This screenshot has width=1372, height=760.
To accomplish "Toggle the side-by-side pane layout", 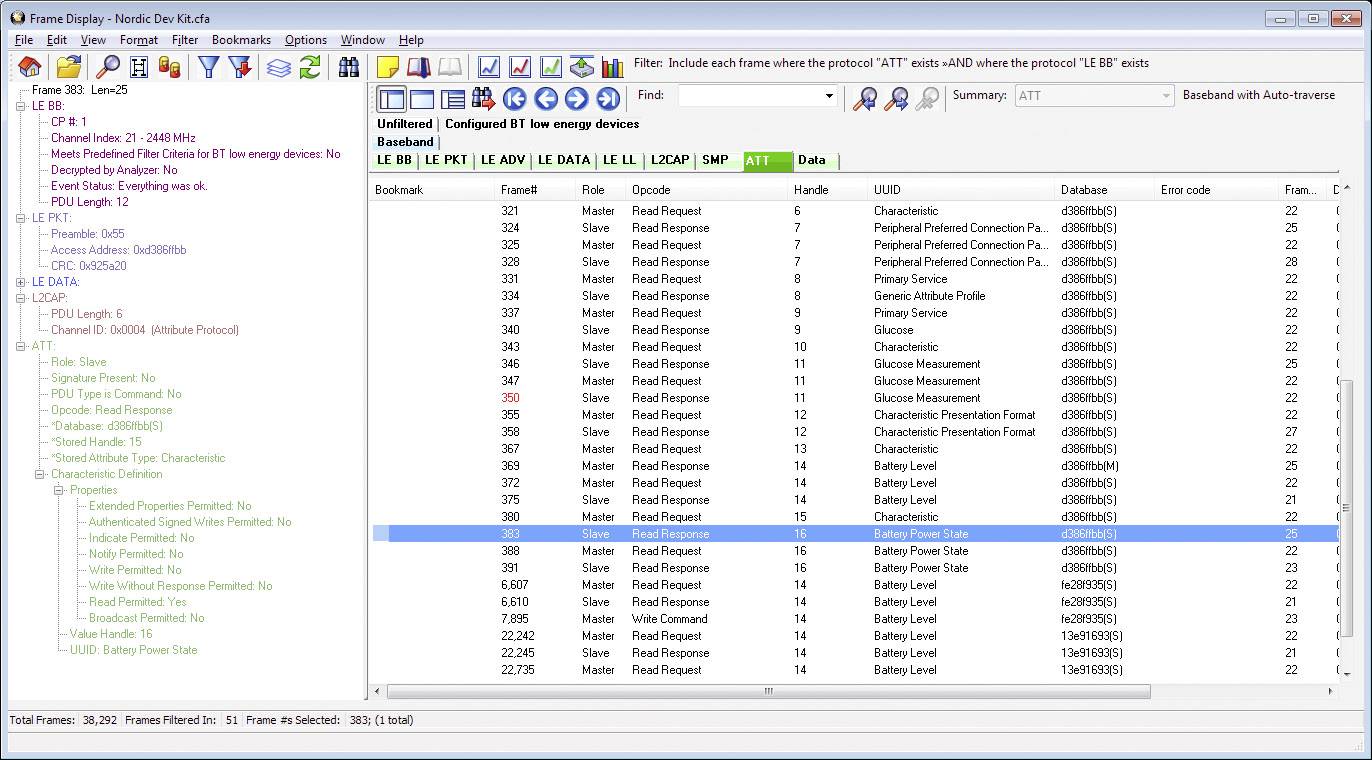I will [x=393, y=97].
